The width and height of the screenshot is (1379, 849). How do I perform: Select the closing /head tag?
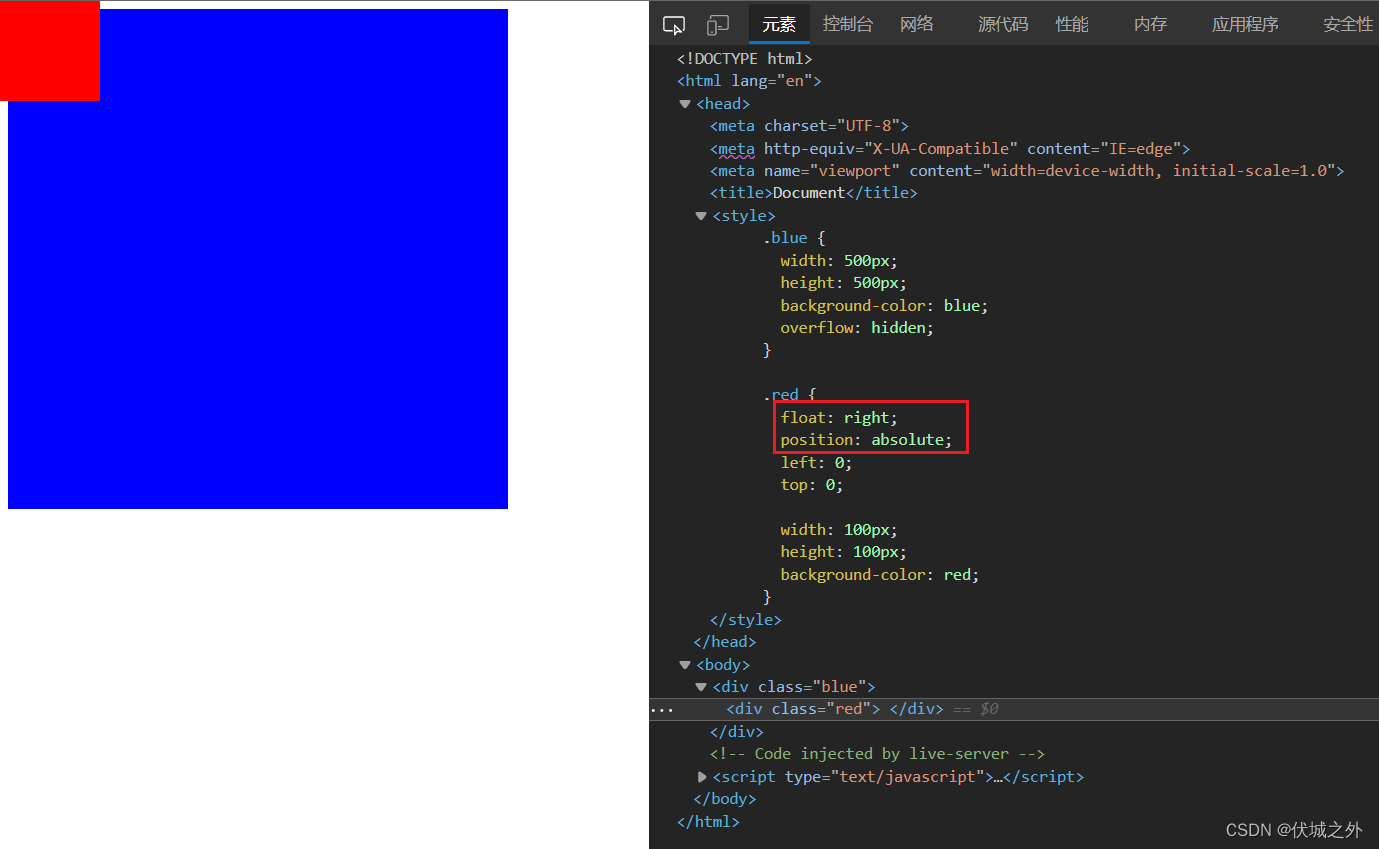tap(725, 642)
